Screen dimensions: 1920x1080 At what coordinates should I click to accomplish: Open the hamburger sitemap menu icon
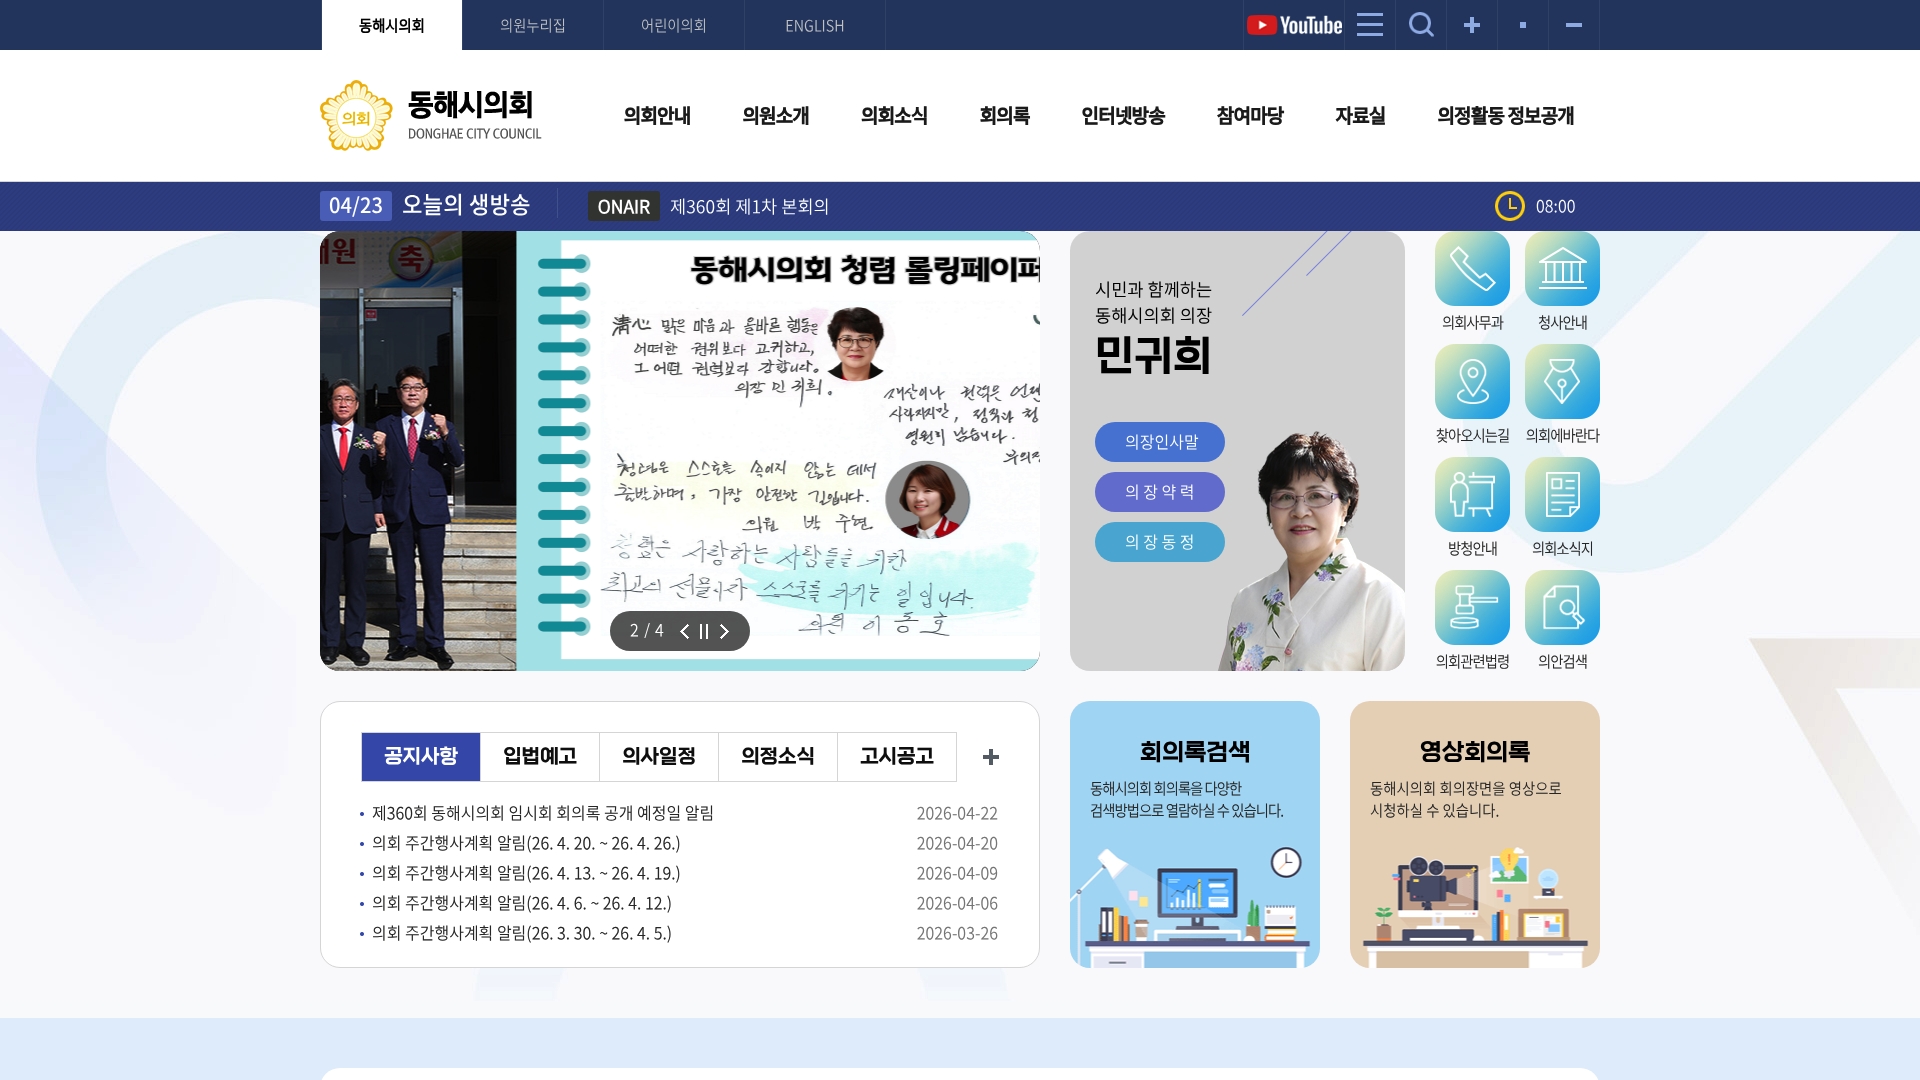click(1370, 25)
